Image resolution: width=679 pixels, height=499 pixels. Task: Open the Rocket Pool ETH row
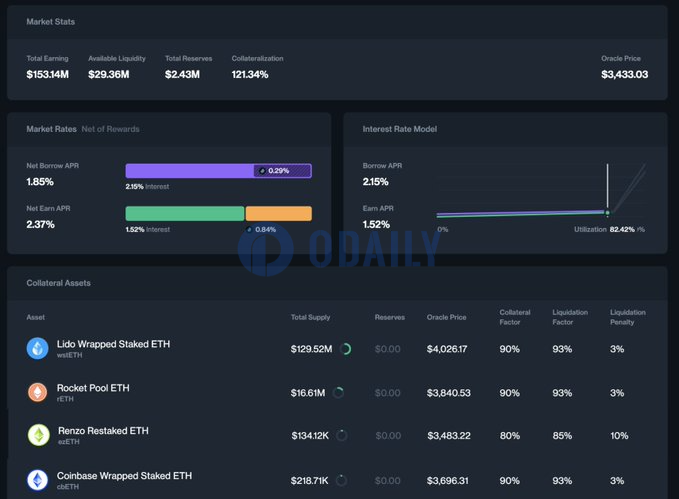[x=337, y=392]
